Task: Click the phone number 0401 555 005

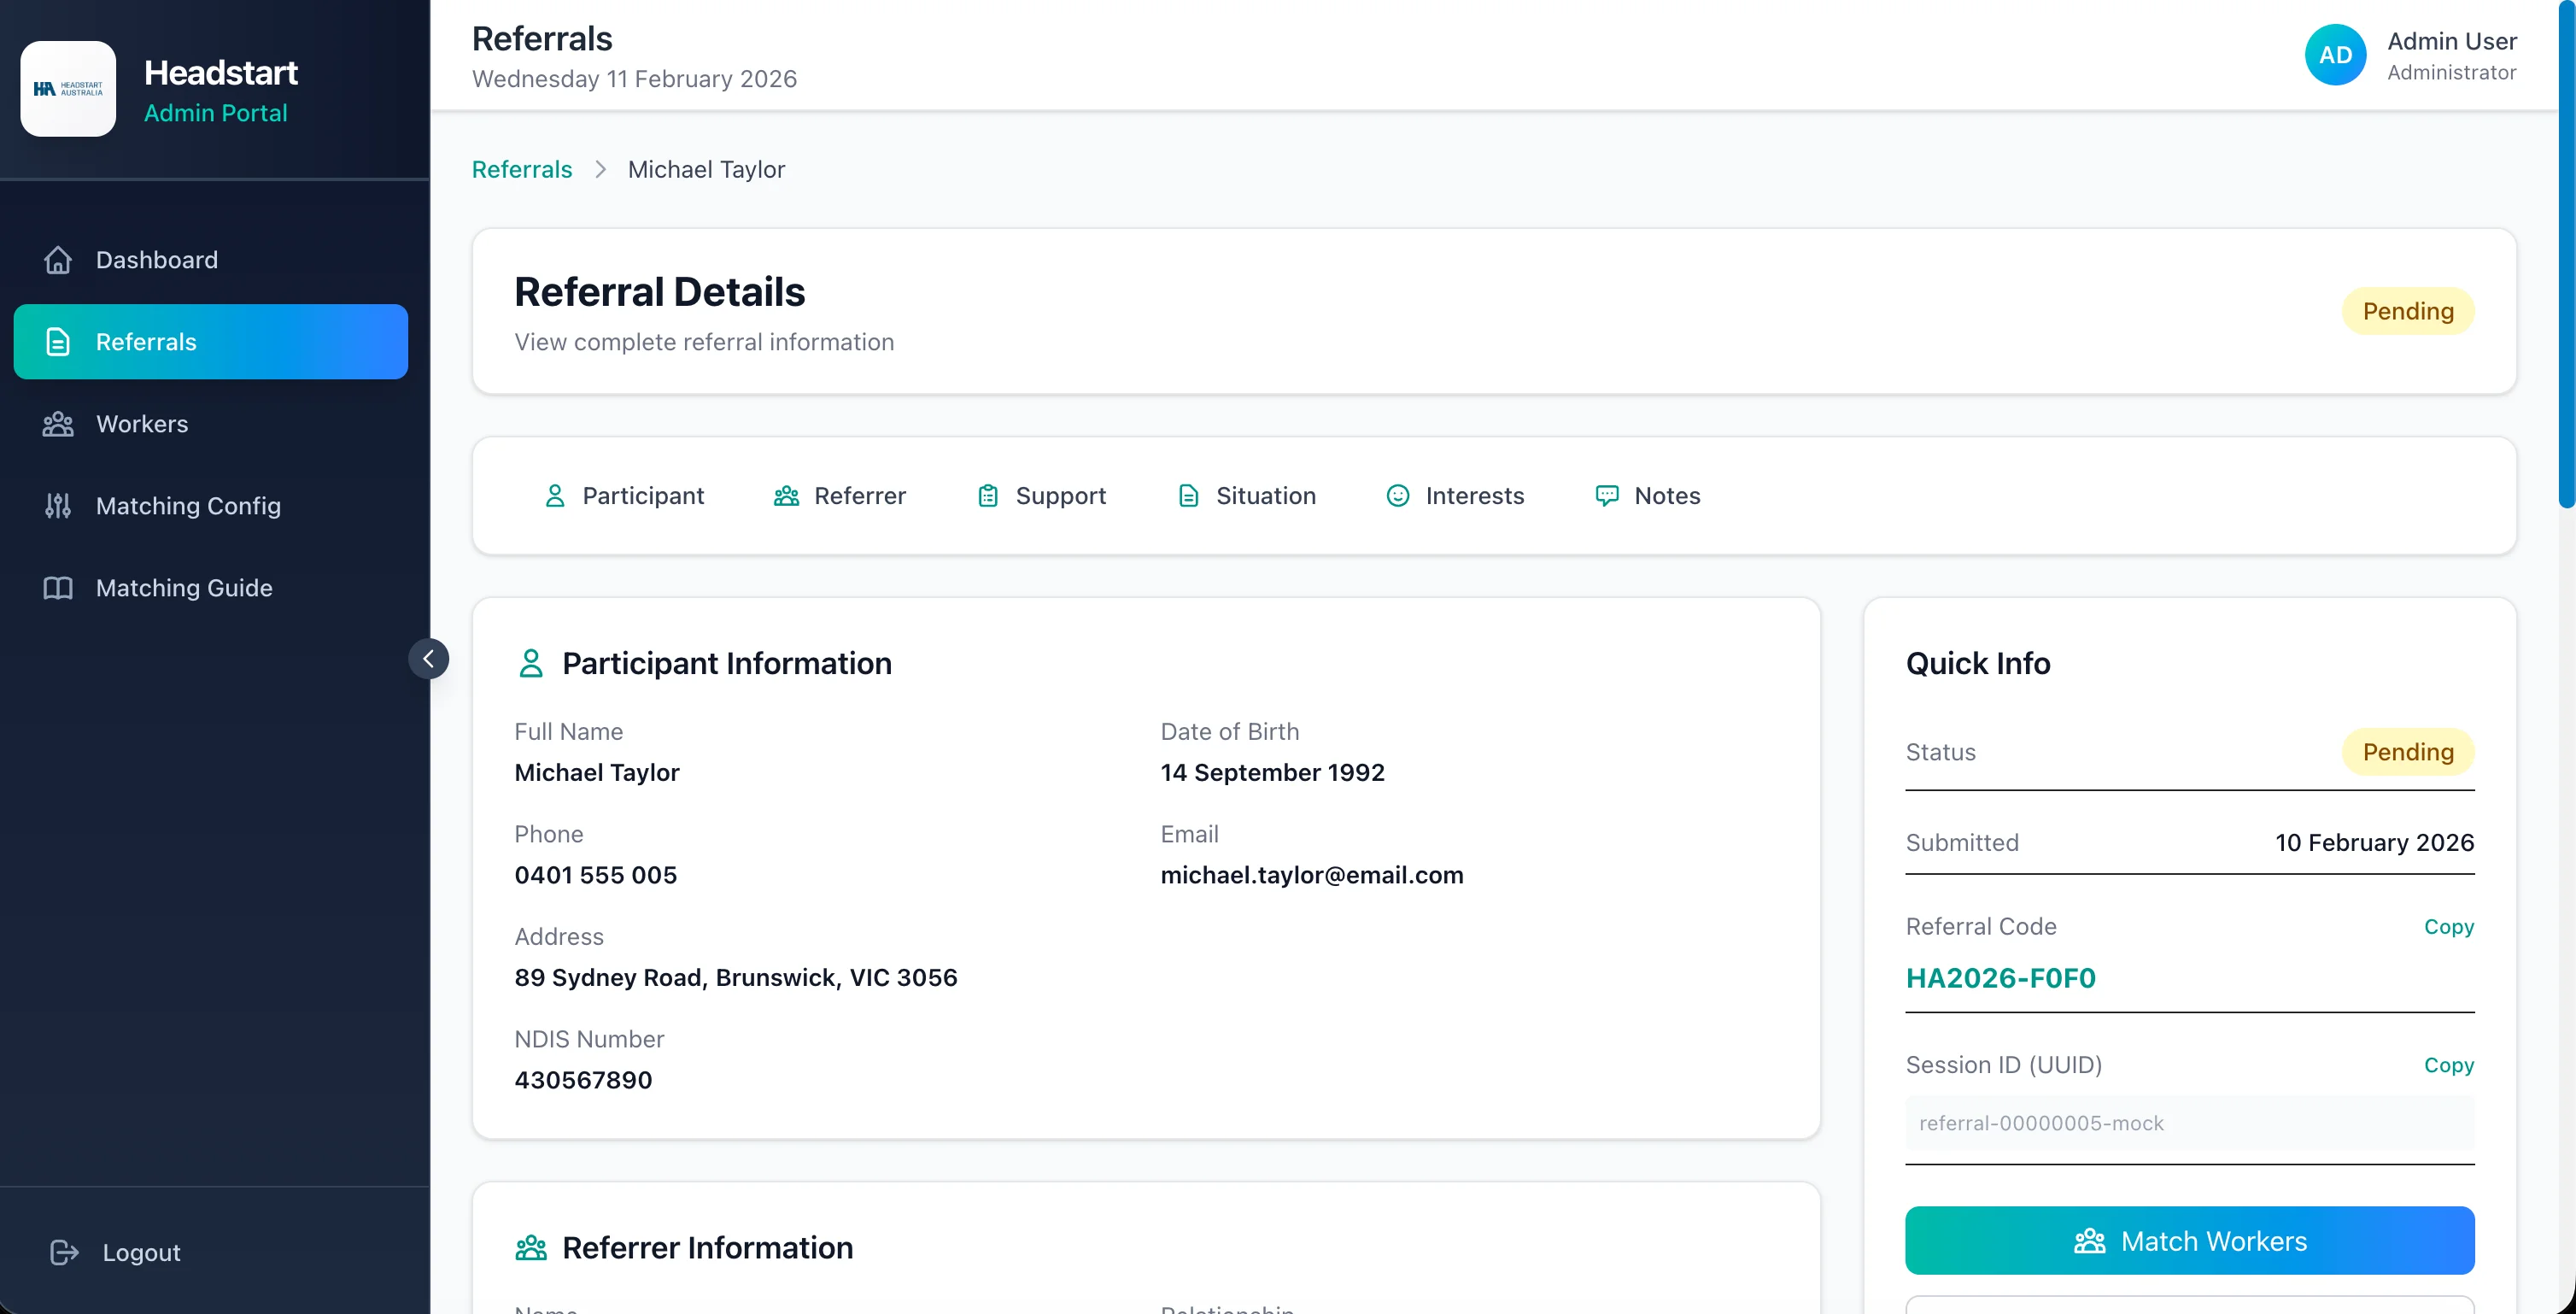Action: pos(595,875)
